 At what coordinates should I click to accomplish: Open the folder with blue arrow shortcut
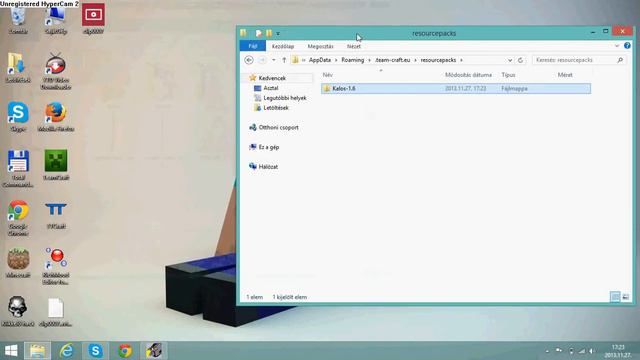[18, 68]
